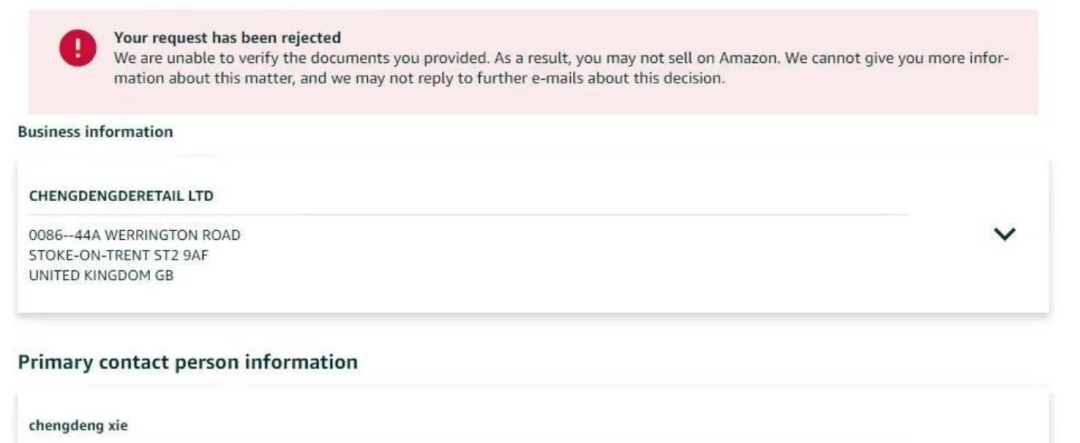Screen dimensions: 1080x443
Task: Click 'LTD' in the company name
Action: tap(201, 196)
